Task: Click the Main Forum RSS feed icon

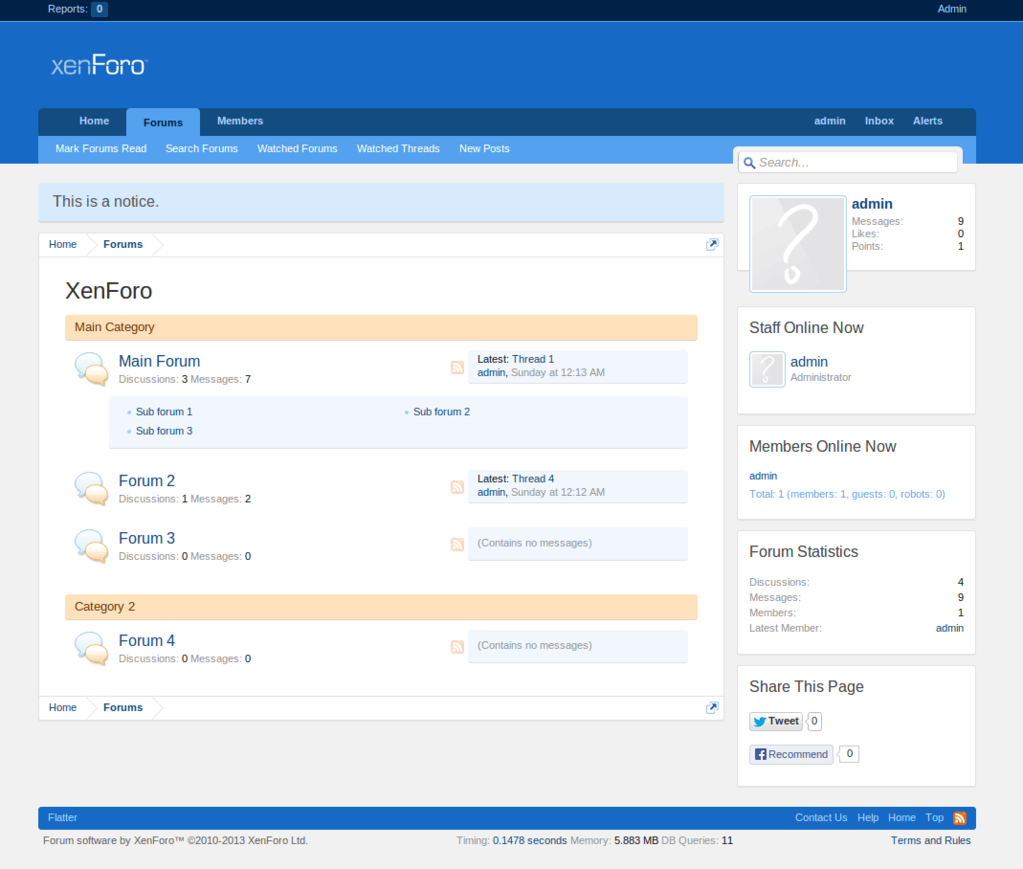Action: click(x=457, y=368)
